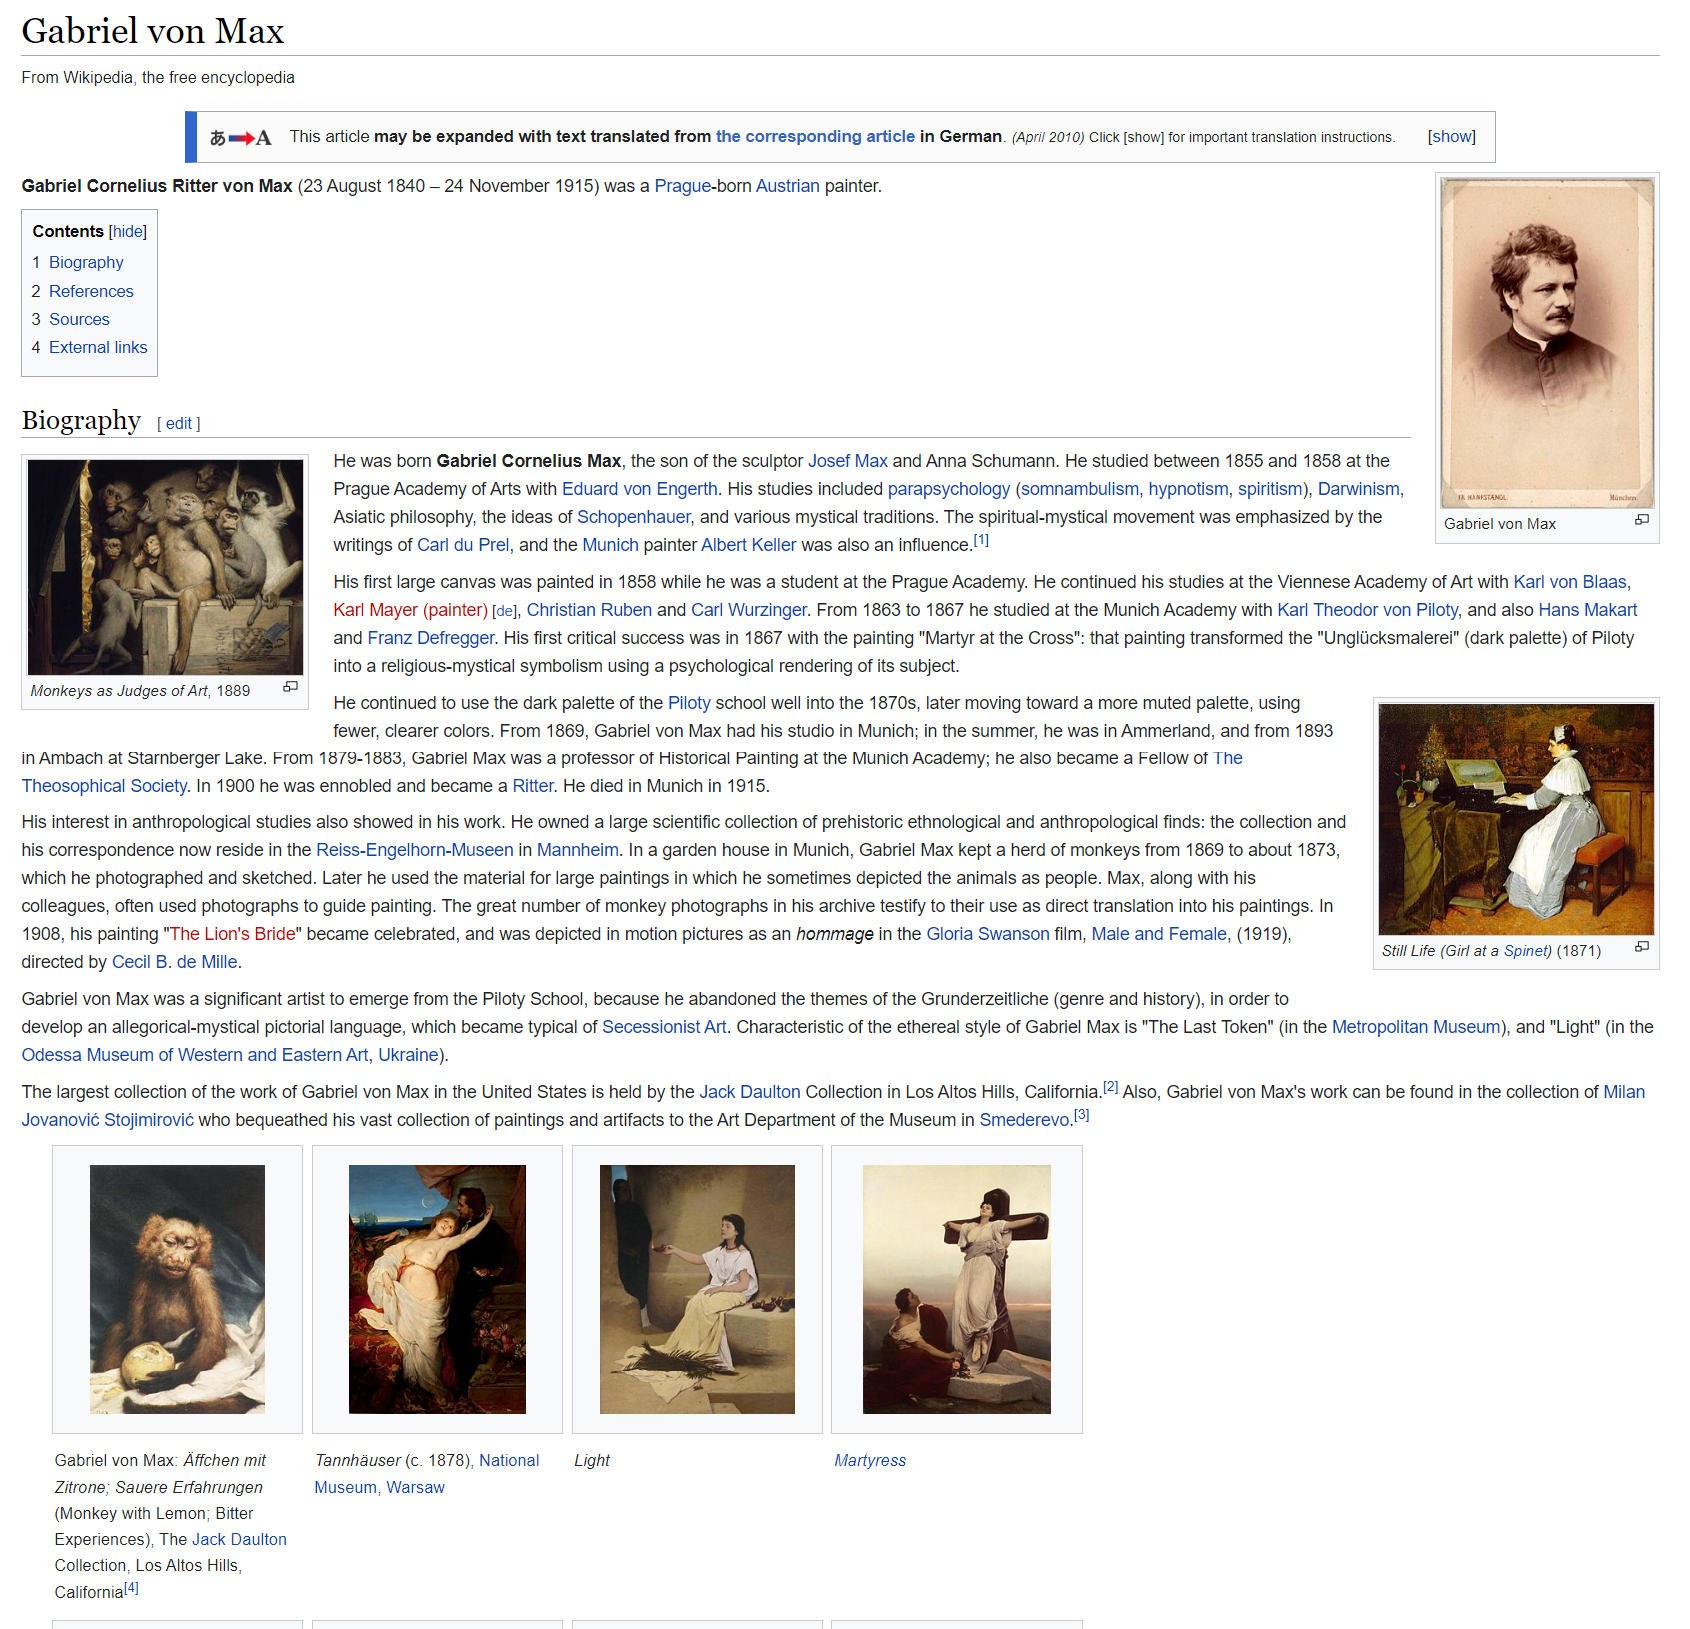Open The Lion's Bride red link
Image resolution: width=1690 pixels, height=1629 pixels.
[x=233, y=934]
